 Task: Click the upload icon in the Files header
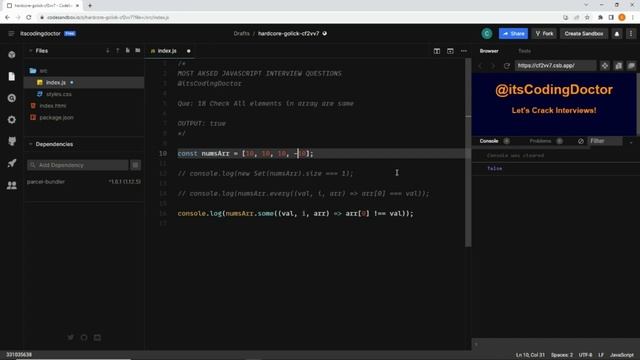(x=118, y=51)
